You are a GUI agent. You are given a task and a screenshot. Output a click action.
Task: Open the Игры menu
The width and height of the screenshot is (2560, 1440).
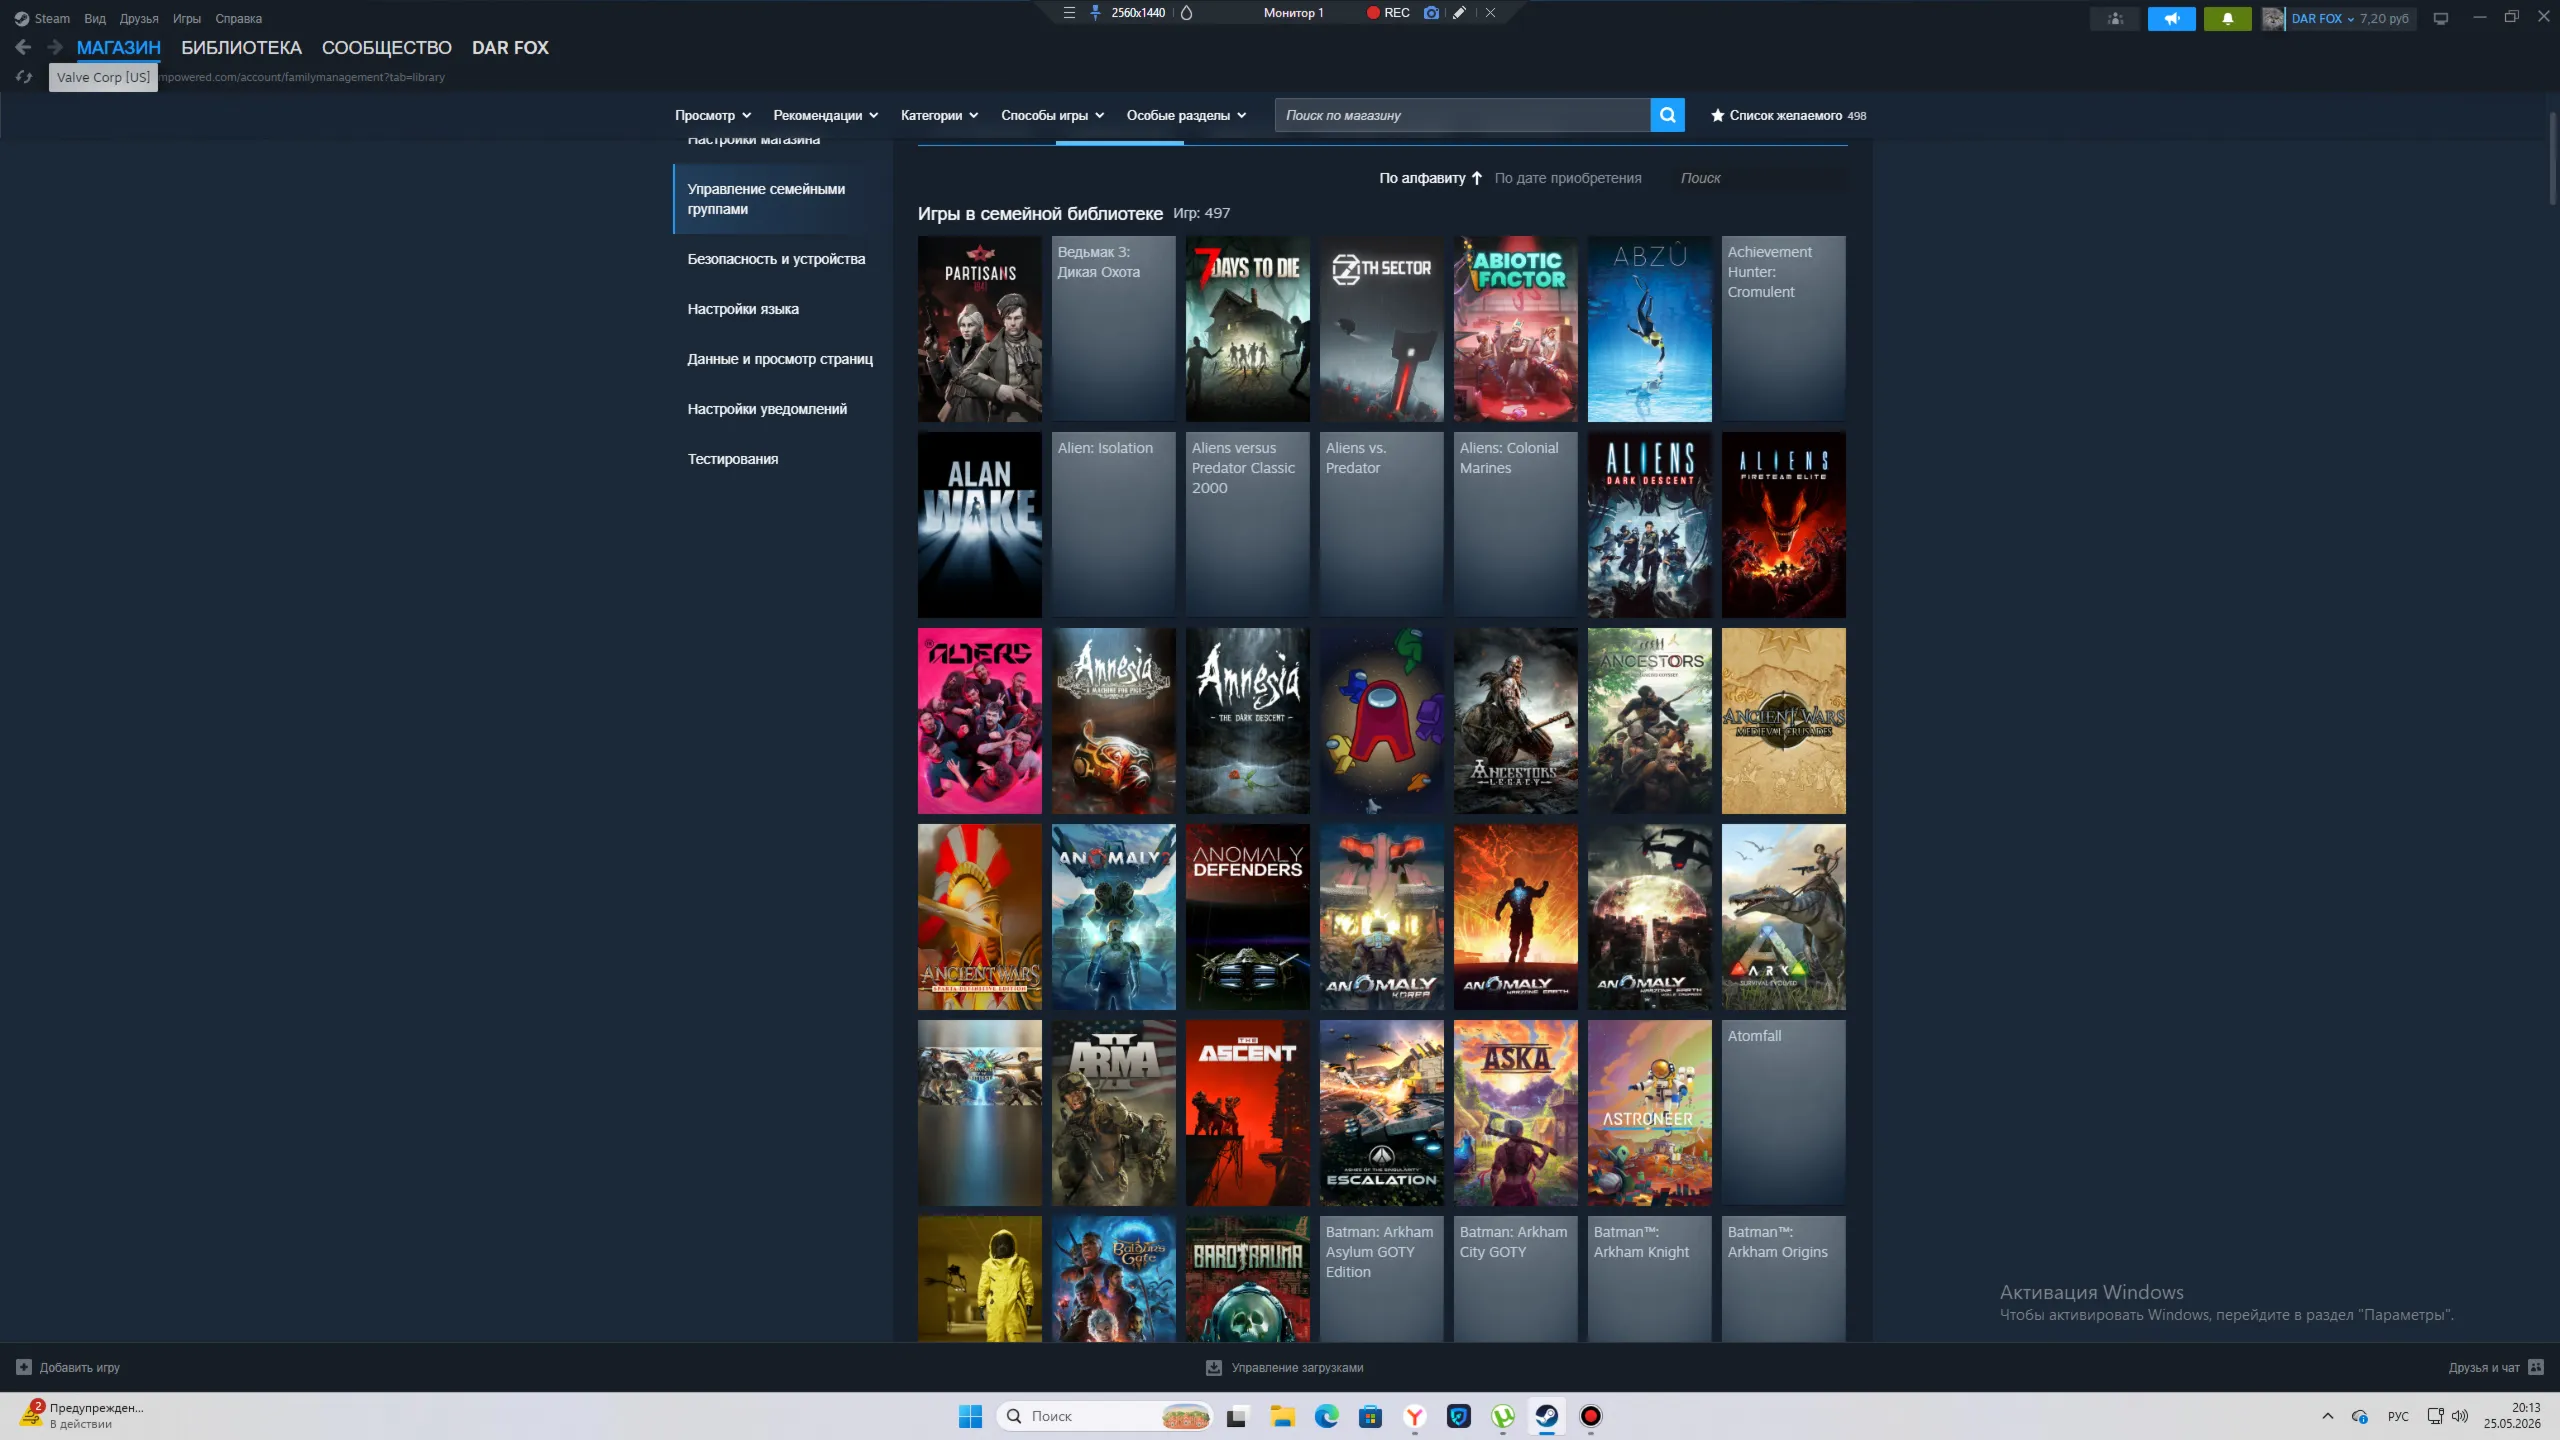pos(187,18)
